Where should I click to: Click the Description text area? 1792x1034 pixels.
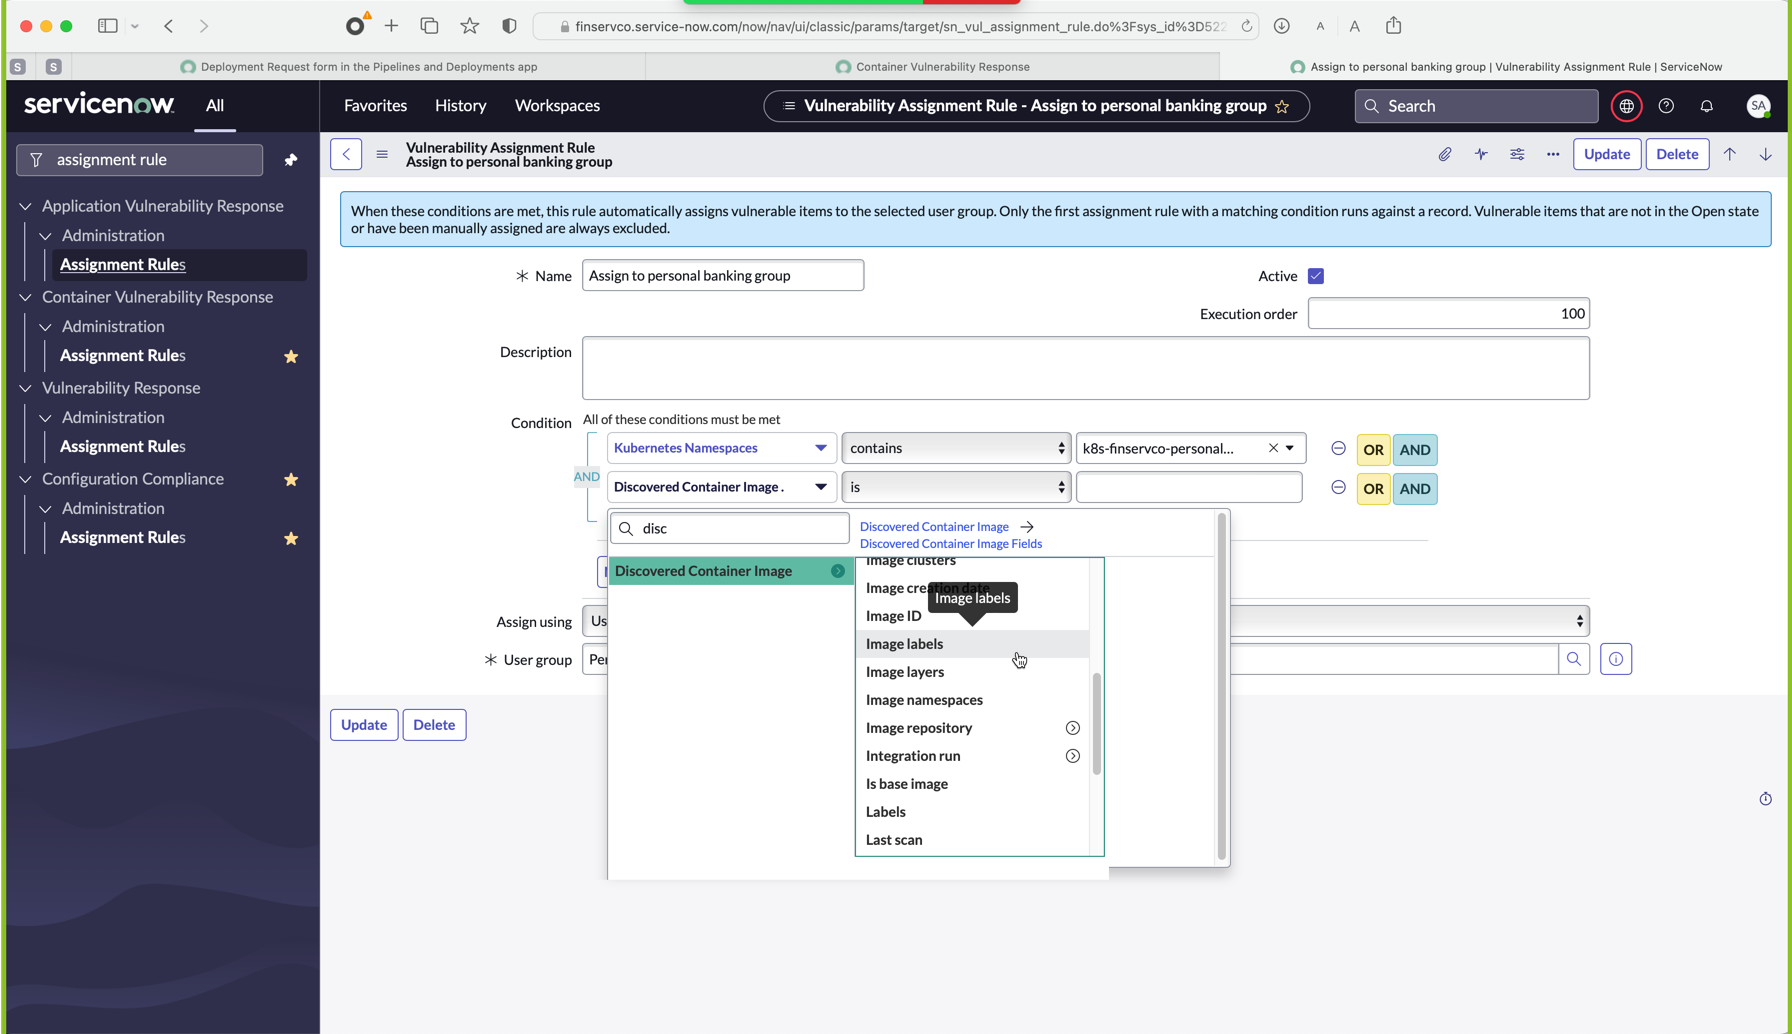tap(1086, 368)
